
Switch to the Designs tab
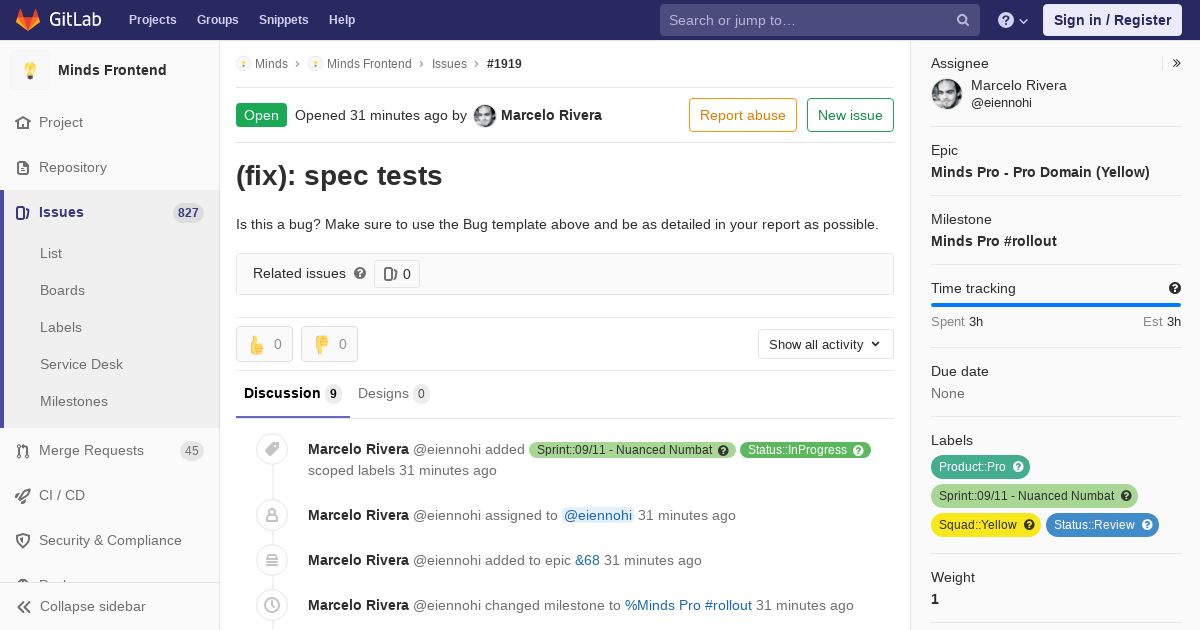[x=394, y=393]
